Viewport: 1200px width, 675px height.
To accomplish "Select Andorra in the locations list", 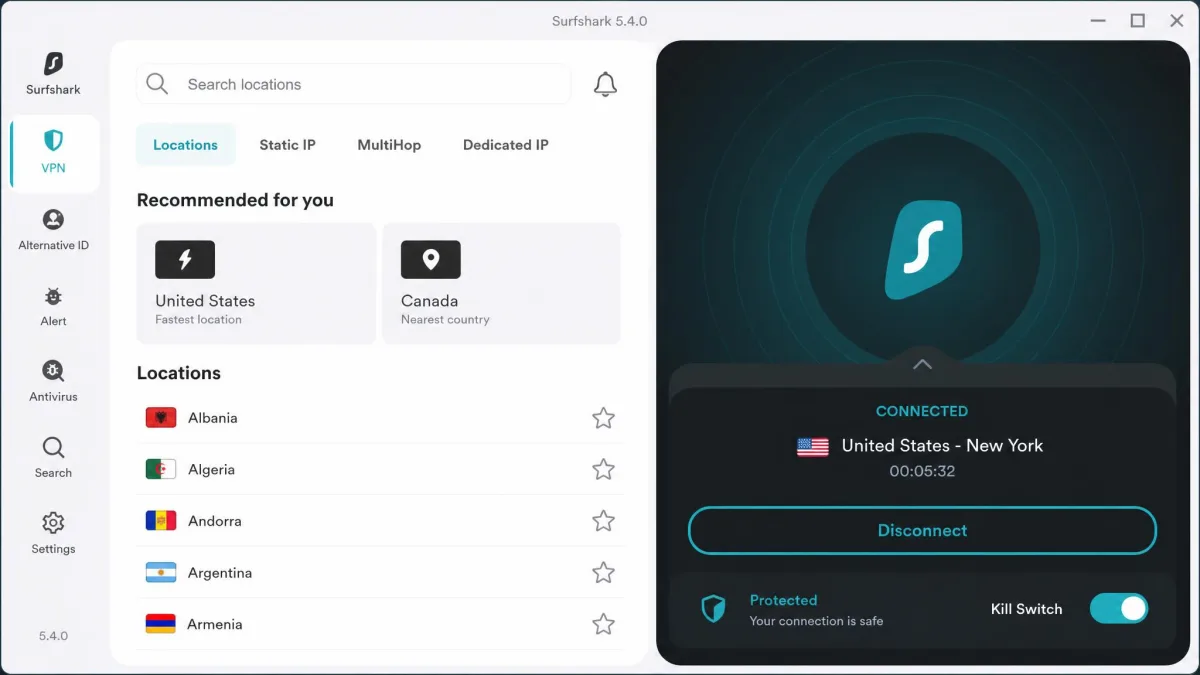I will tap(380, 521).
